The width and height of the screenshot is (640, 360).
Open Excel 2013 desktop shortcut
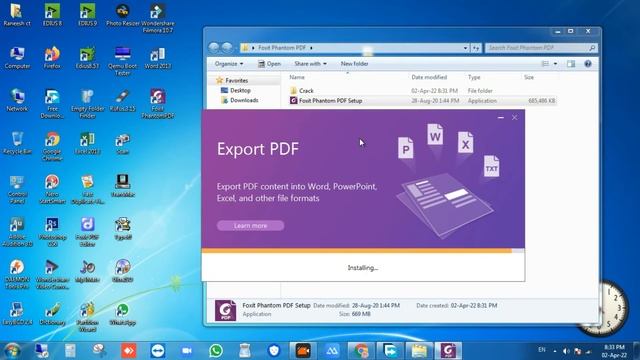tap(87, 143)
